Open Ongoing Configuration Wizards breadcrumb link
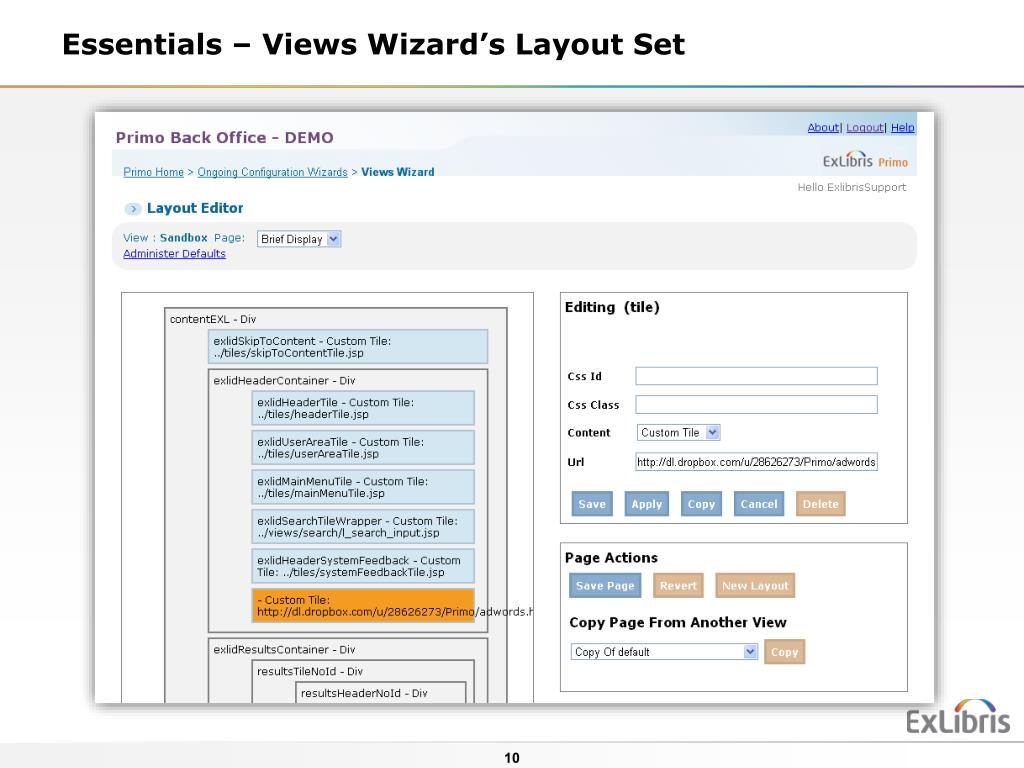The height and width of the screenshot is (768, 1024). 272,172
